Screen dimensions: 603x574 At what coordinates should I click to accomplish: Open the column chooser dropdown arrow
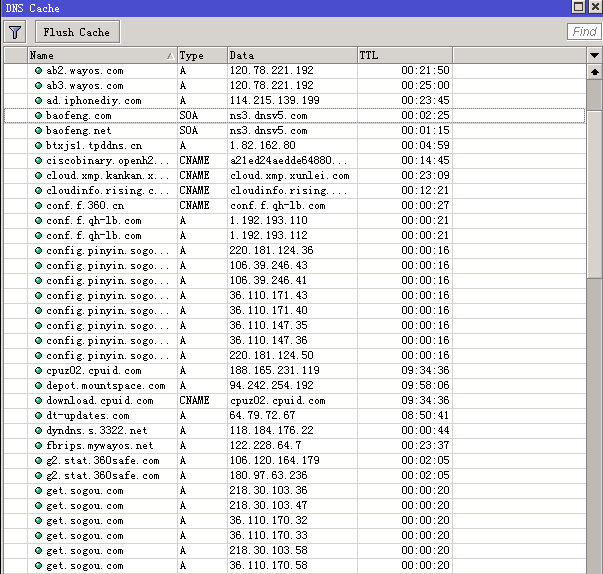click(594, 55)
